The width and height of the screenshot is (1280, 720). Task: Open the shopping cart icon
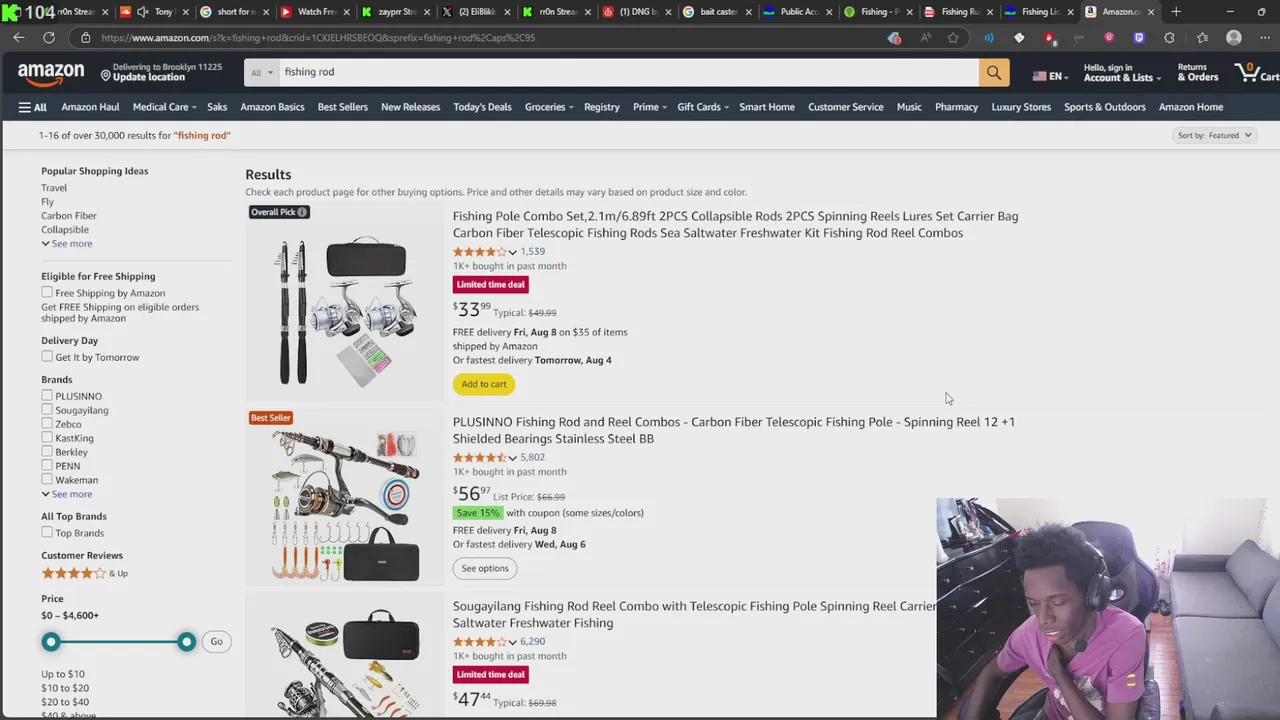pyautogui.click(x=1256, y=72)
